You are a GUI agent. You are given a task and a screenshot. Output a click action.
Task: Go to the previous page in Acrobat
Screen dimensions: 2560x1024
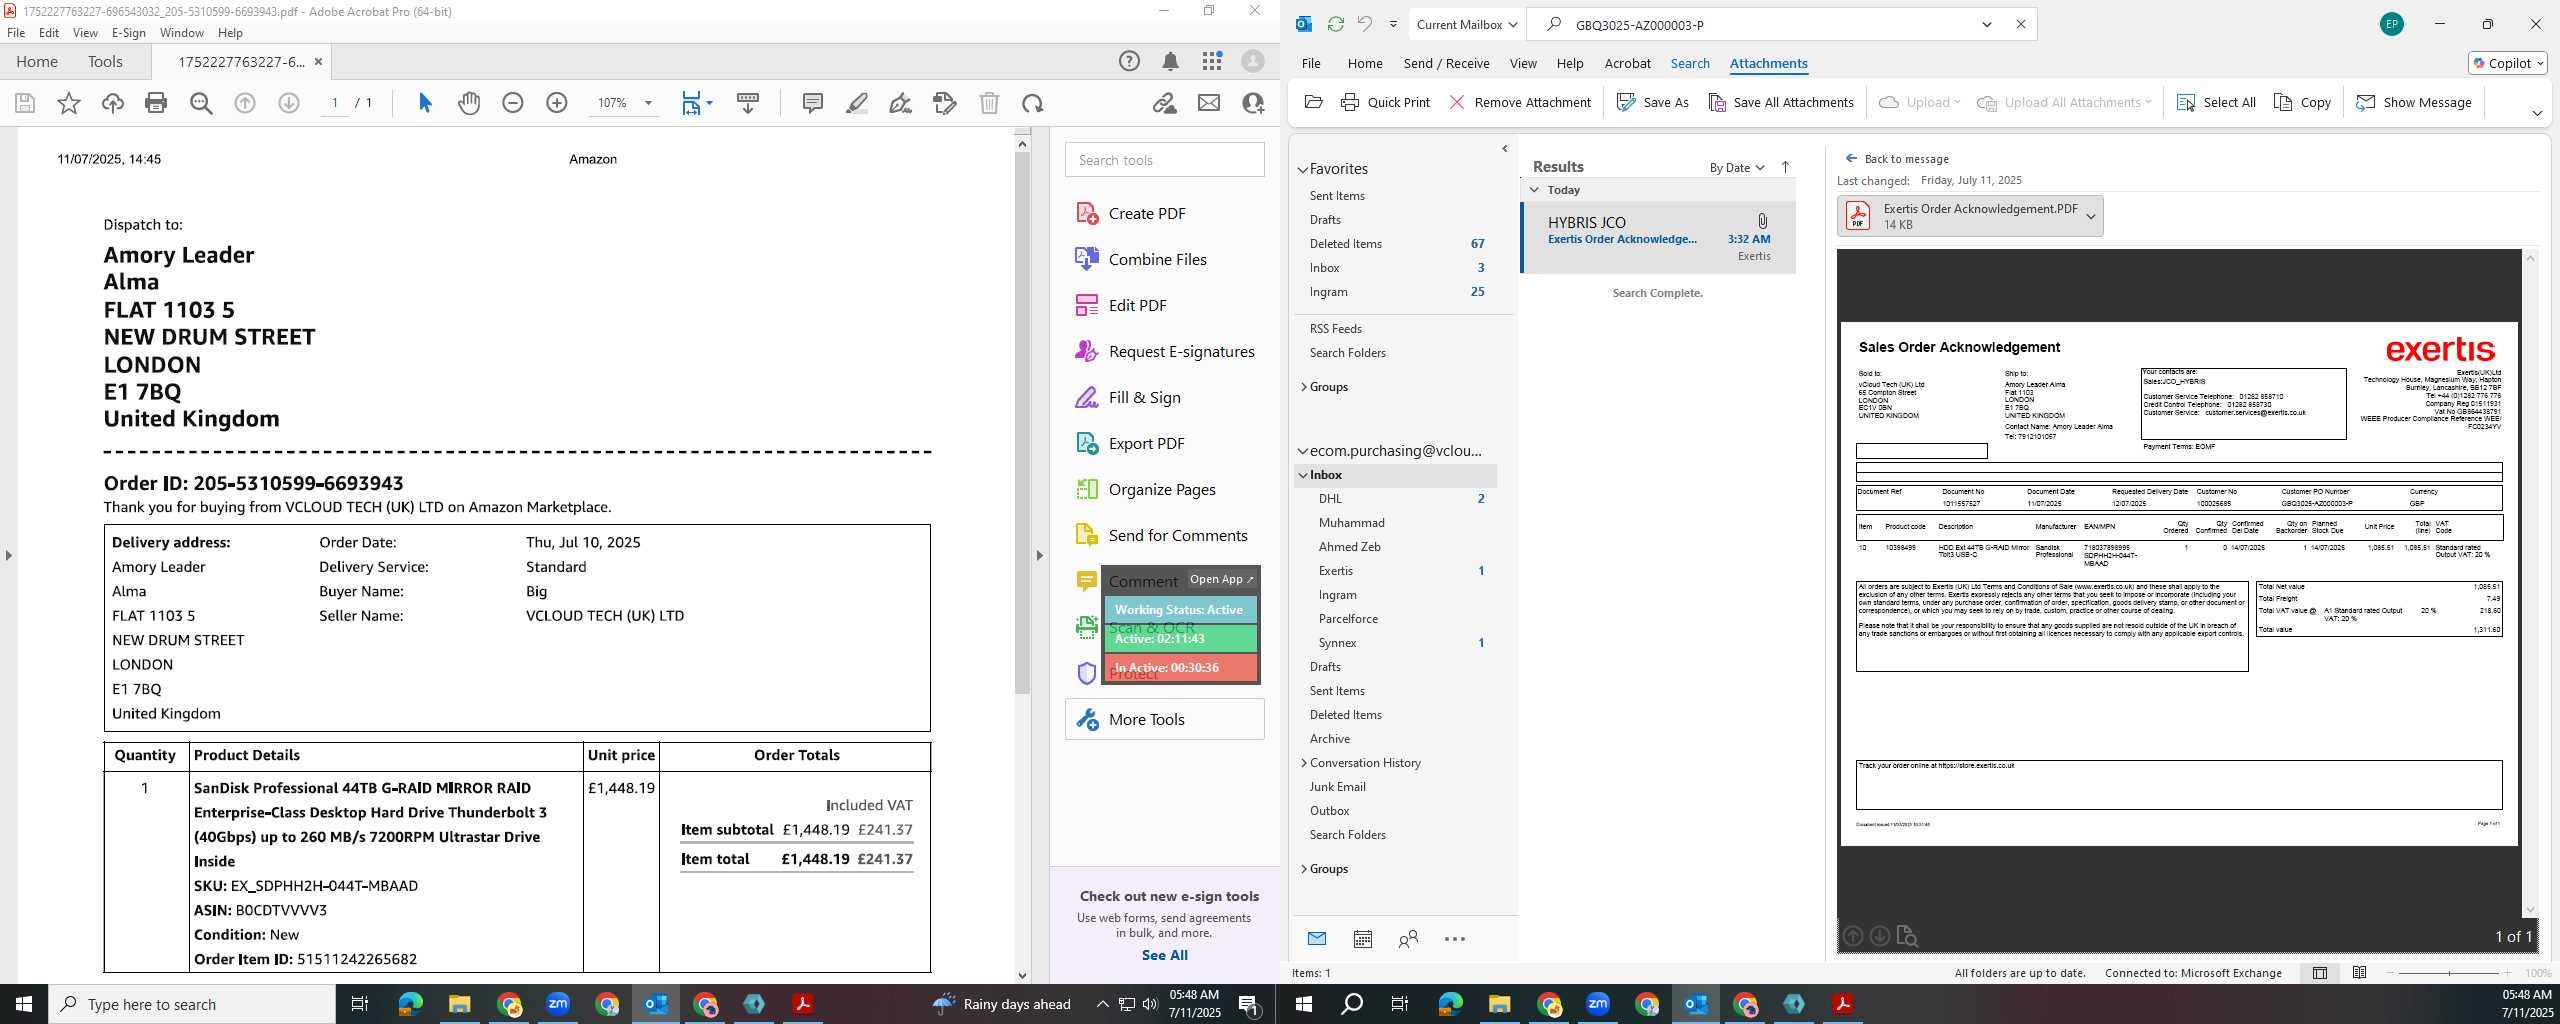(245, 103)
